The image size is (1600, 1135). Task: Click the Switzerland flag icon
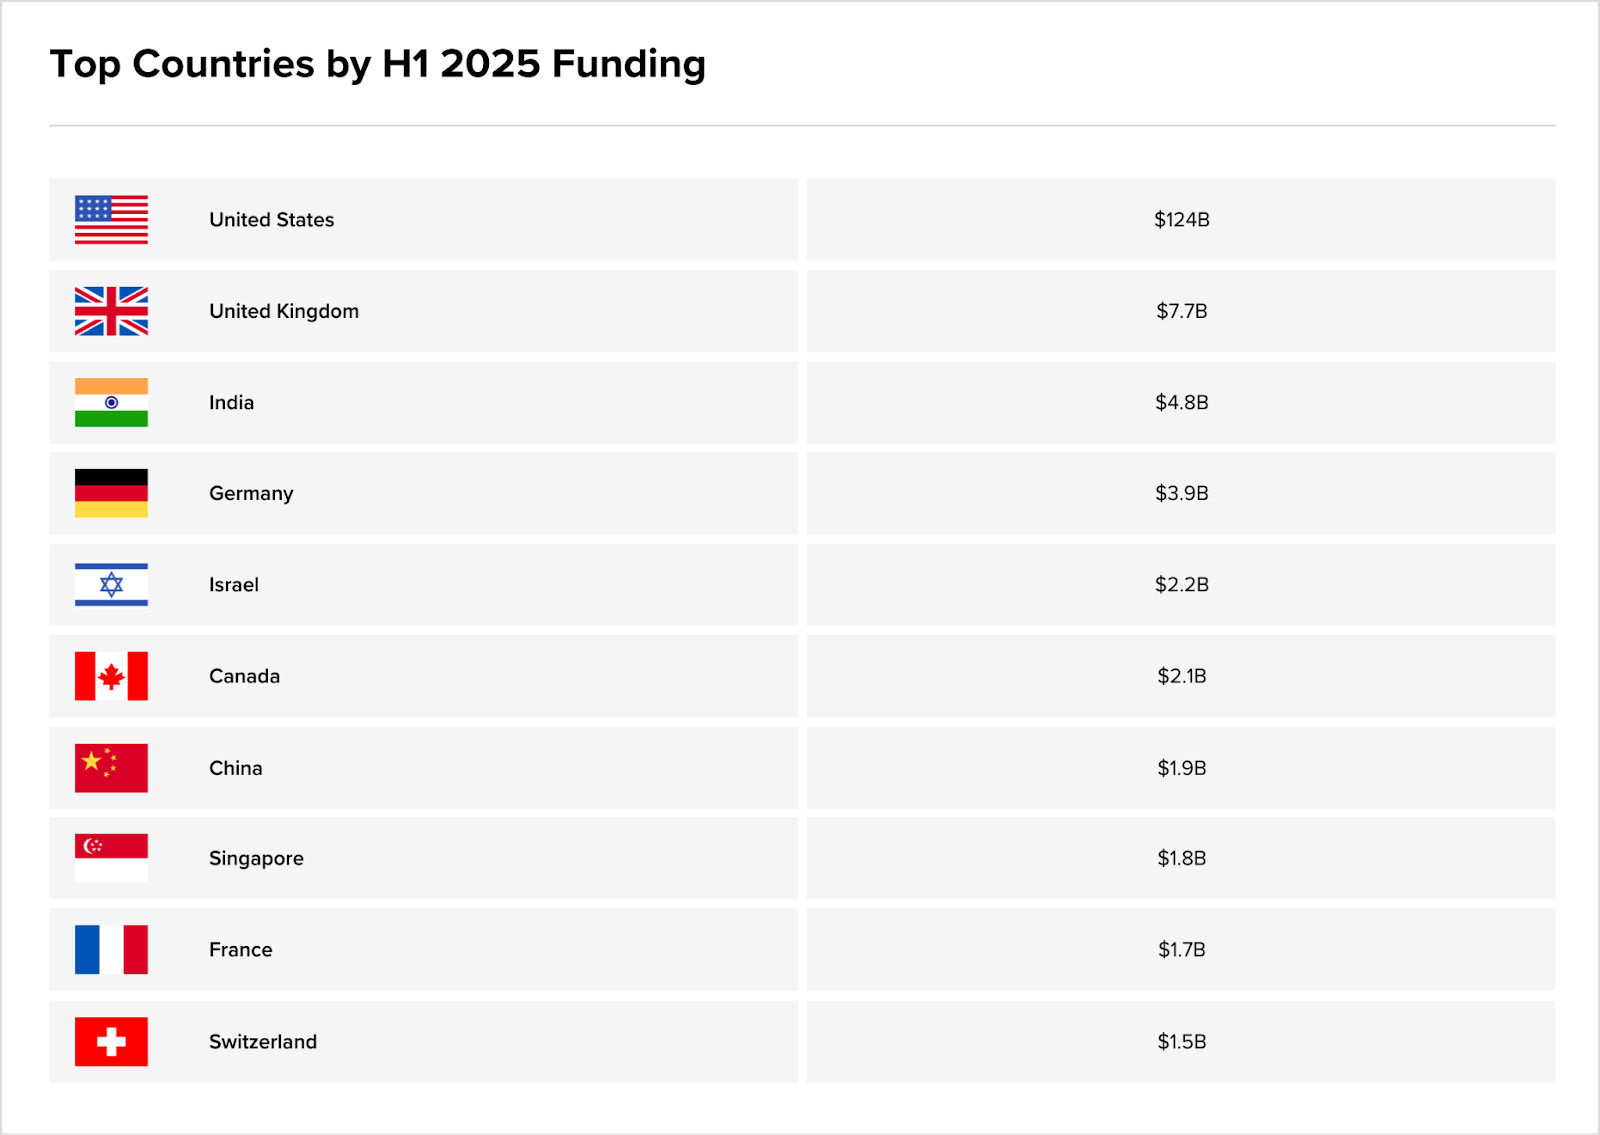tap(111, 1042)
